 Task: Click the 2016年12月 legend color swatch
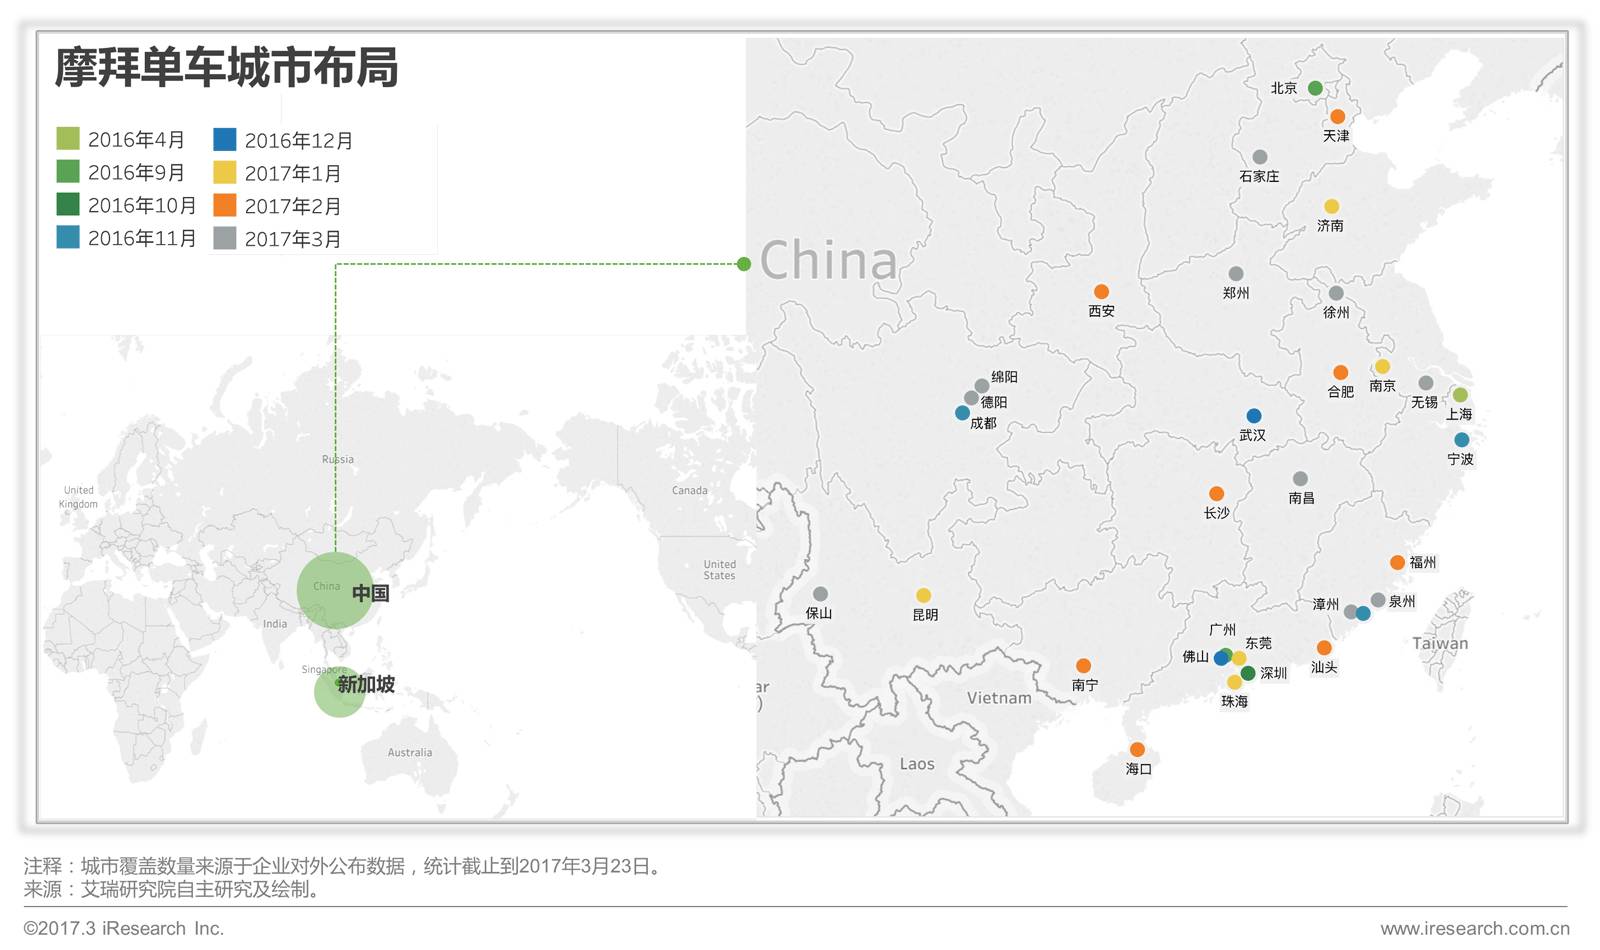(225, 139)
